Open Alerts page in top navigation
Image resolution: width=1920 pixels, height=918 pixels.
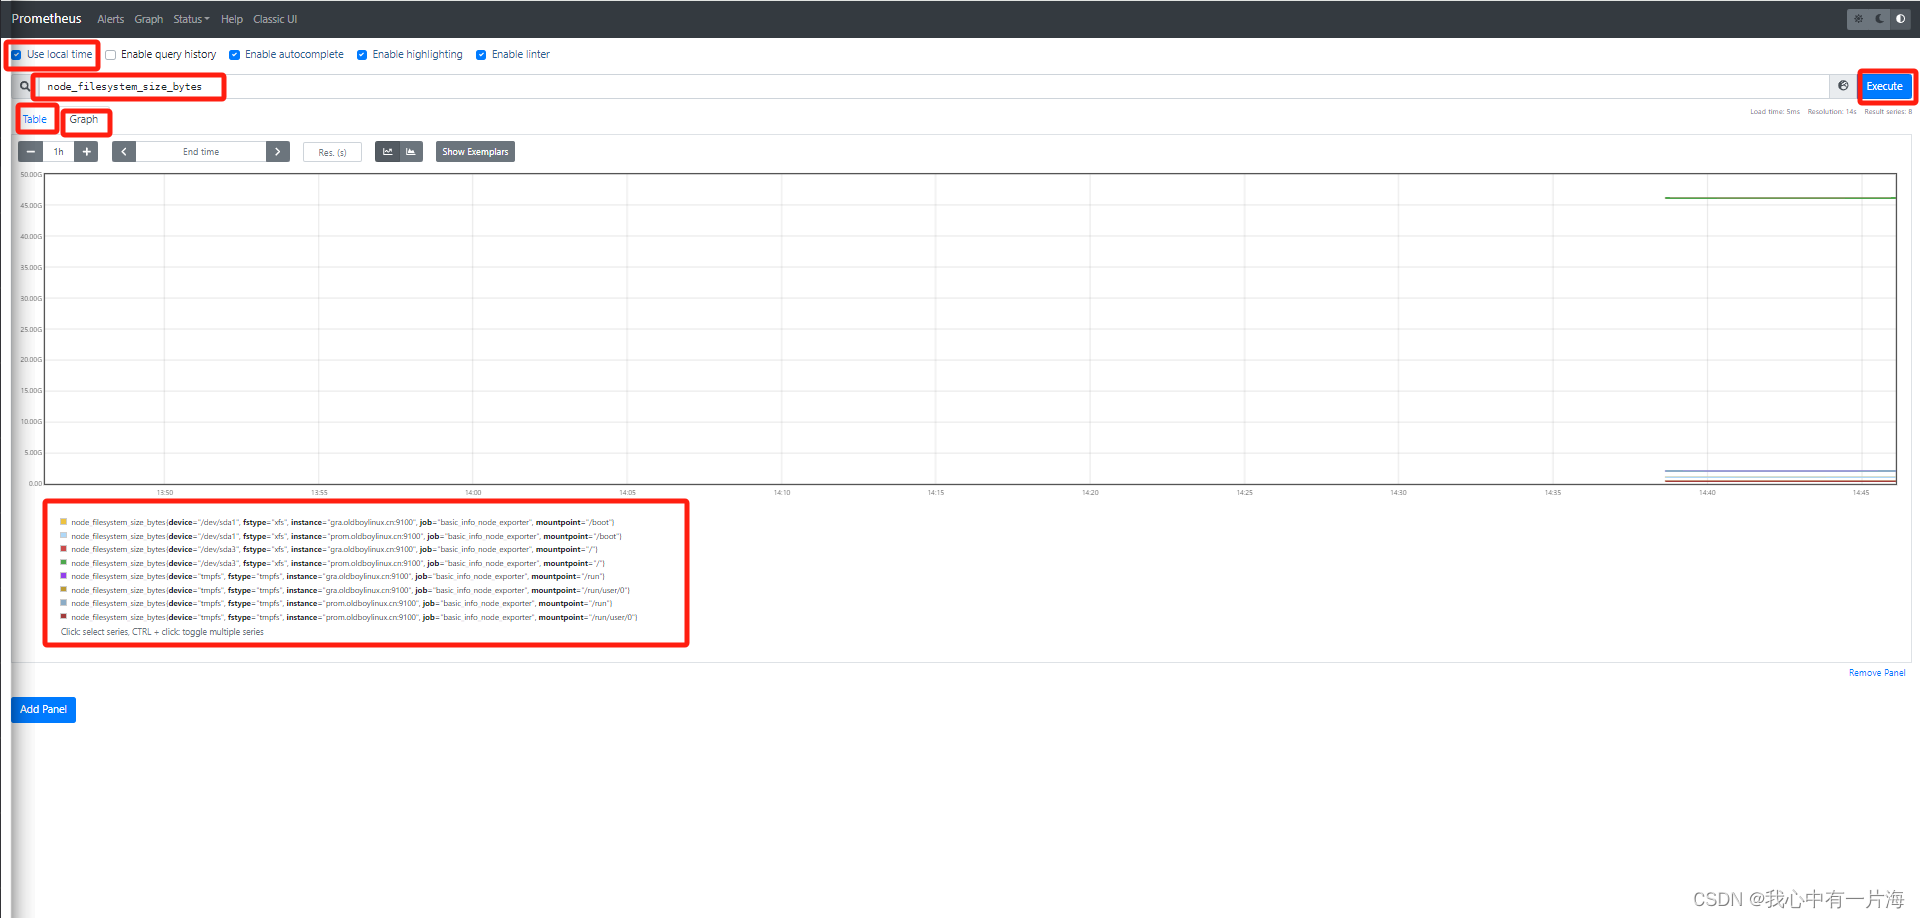click(x=111, y=19)
